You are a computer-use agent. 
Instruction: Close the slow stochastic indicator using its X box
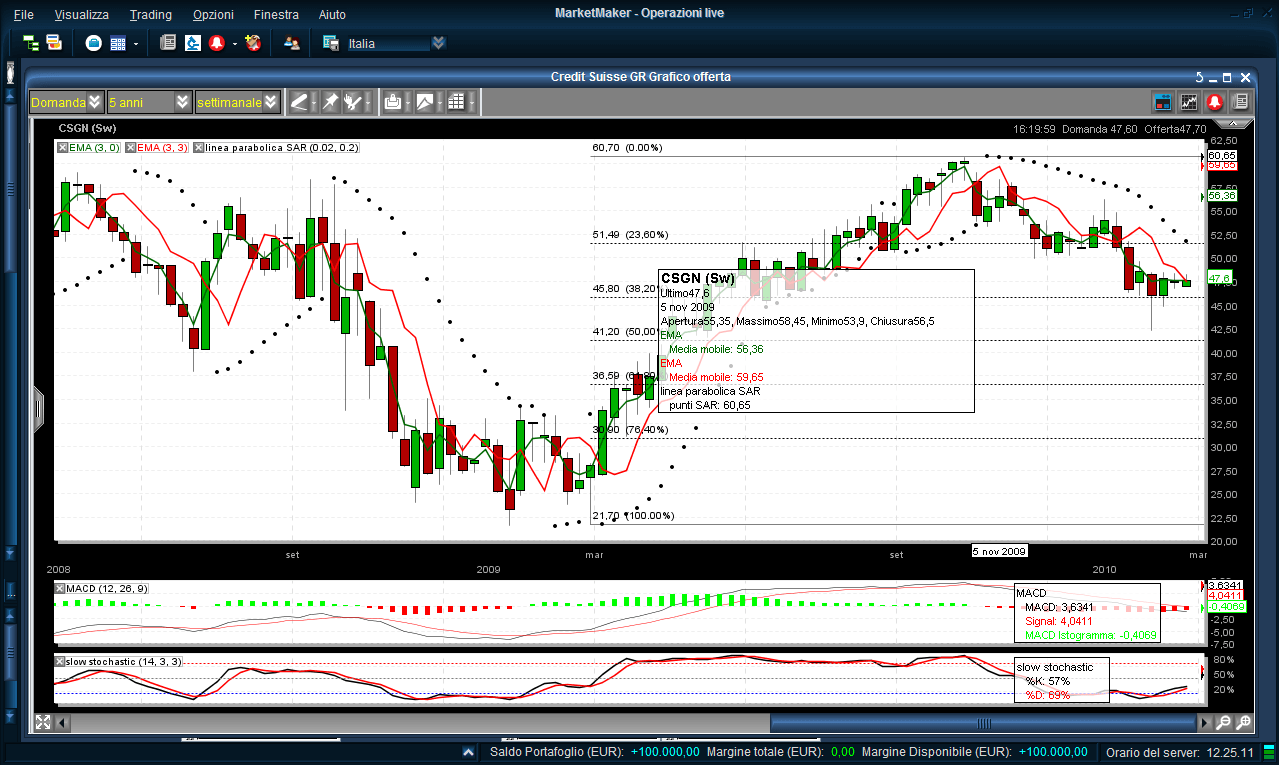pyautogui.click(x=61, y=662)
